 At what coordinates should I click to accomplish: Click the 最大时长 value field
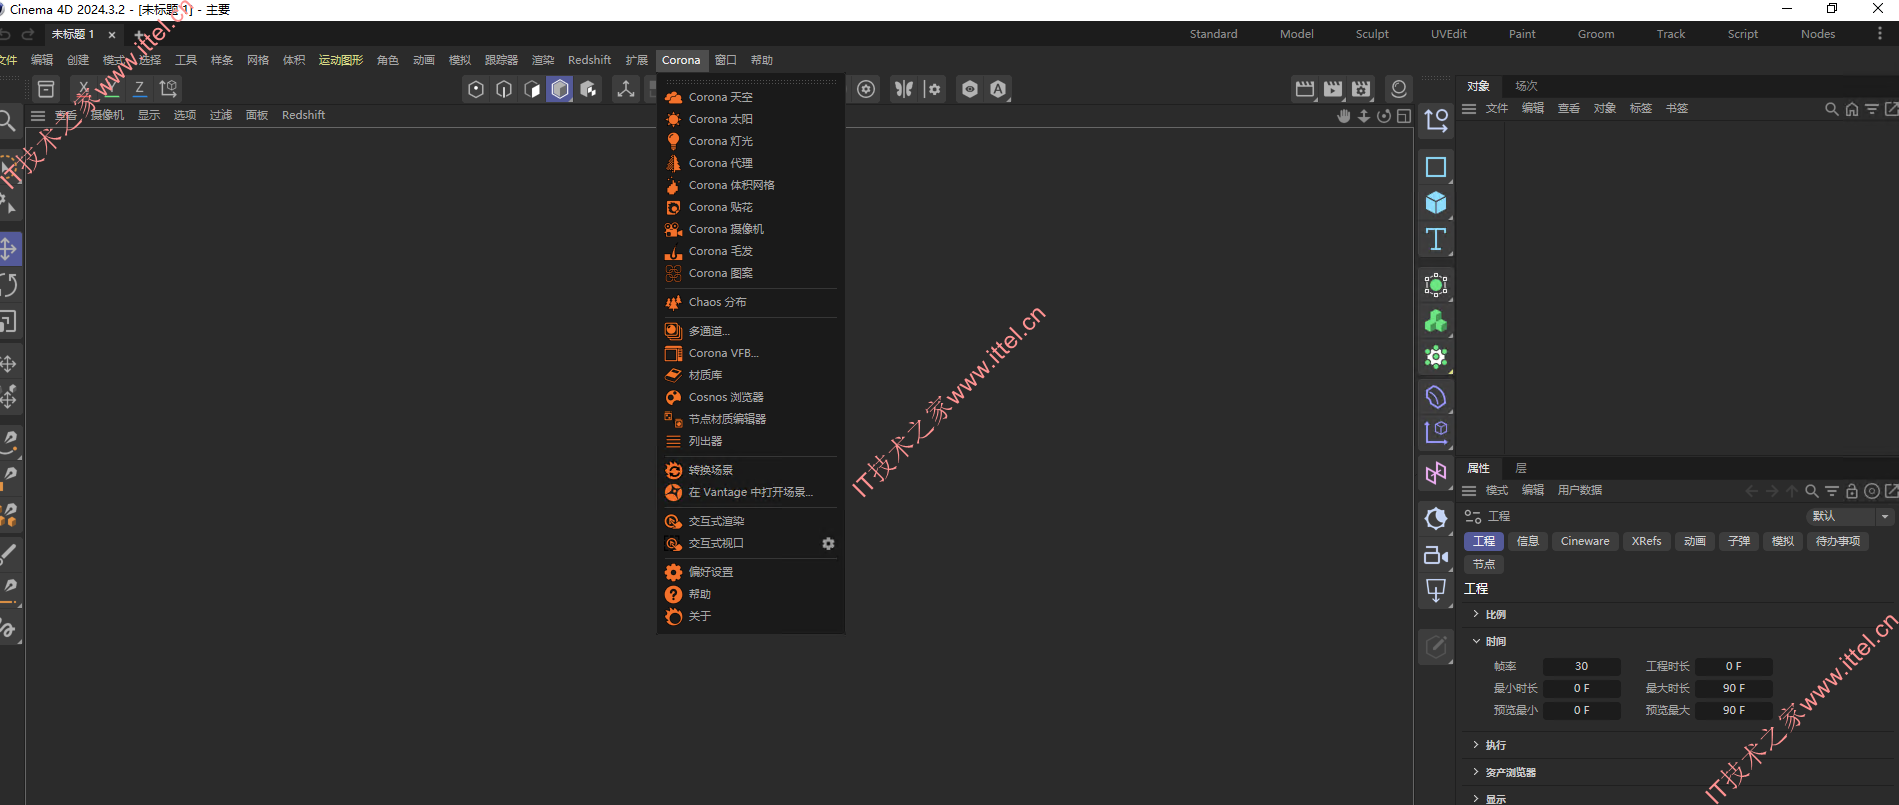coord(1733,688)
